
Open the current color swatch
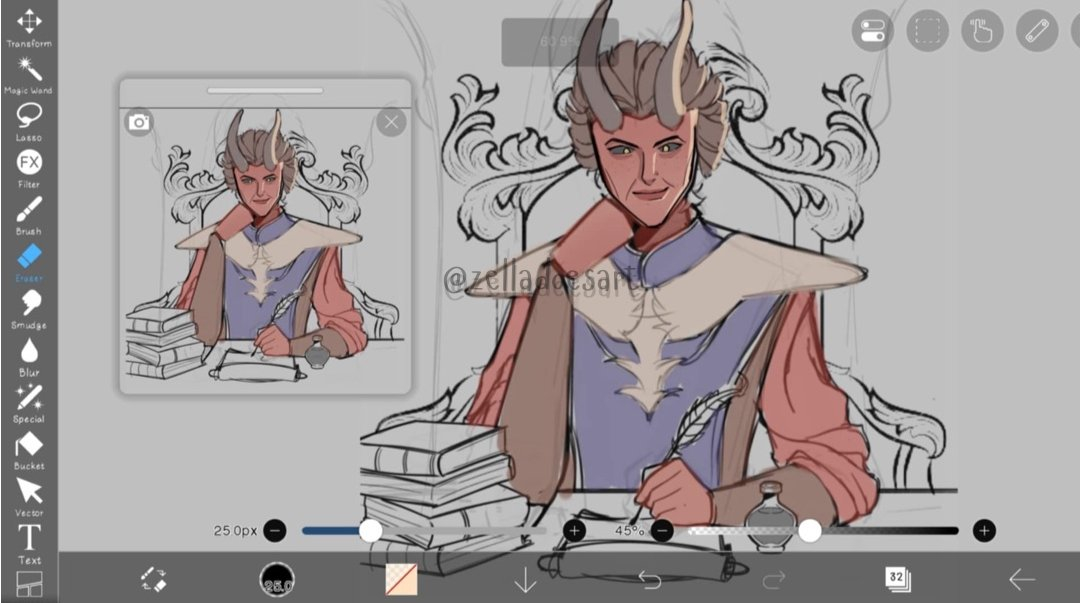coord(401,579)
